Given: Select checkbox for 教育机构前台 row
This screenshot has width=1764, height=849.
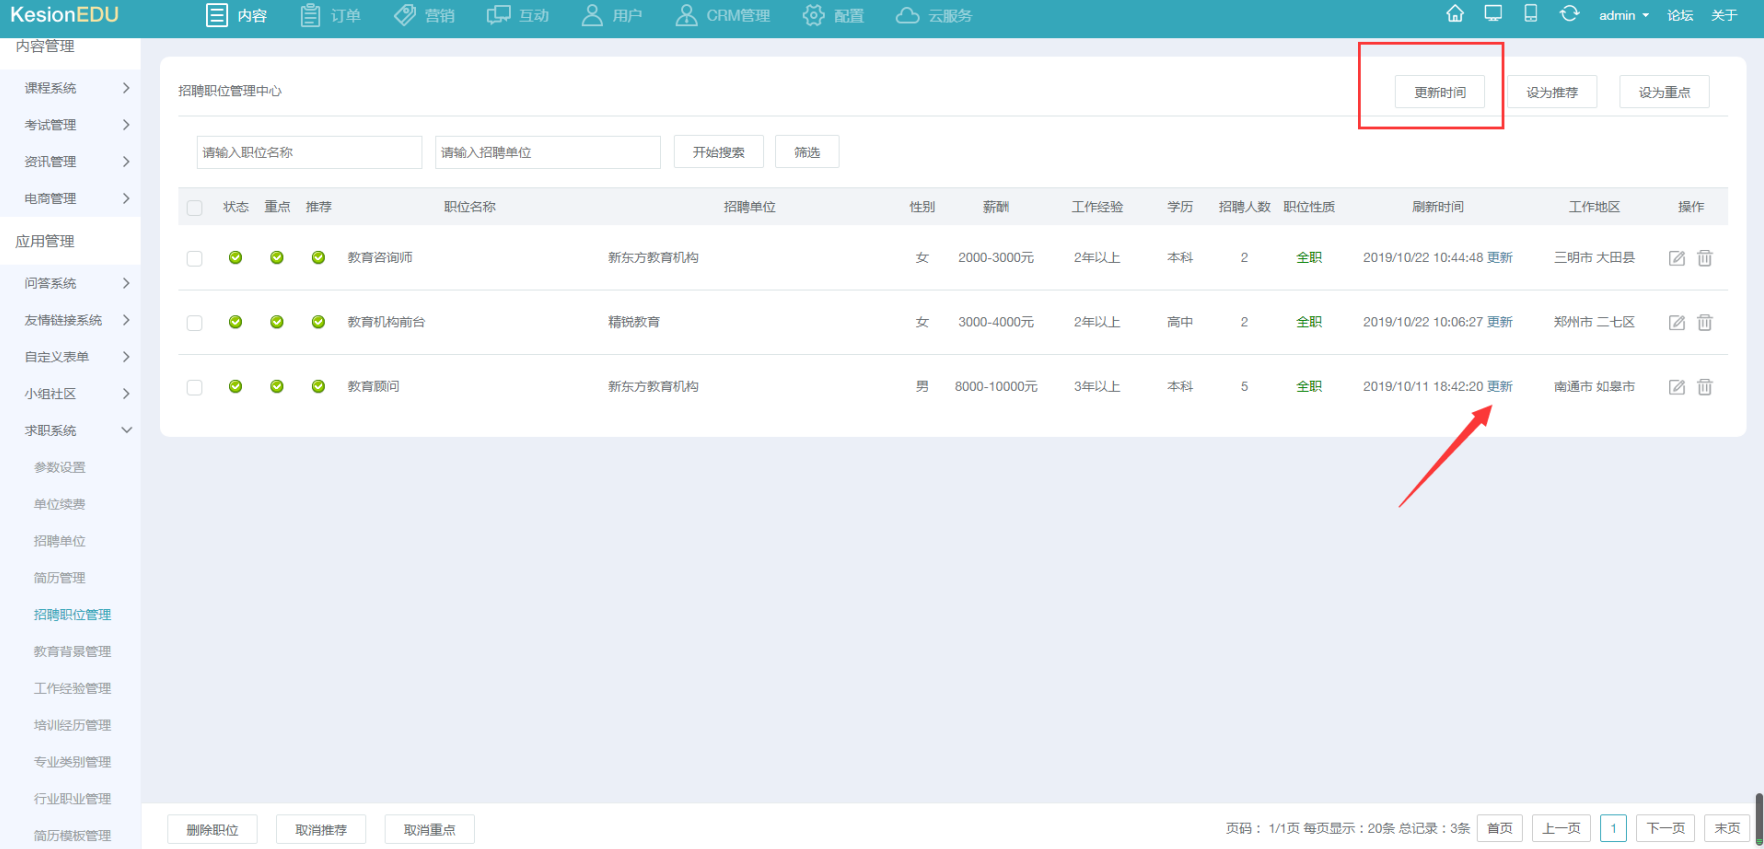Looking at the screenshot, I should coord(195,323).
